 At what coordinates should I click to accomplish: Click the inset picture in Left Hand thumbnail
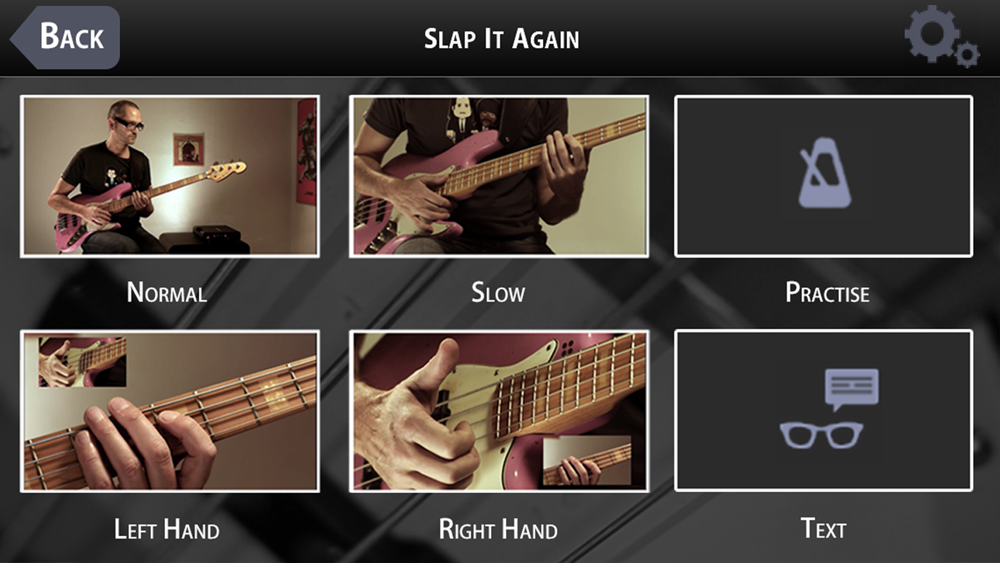click(x=82, y=362)
